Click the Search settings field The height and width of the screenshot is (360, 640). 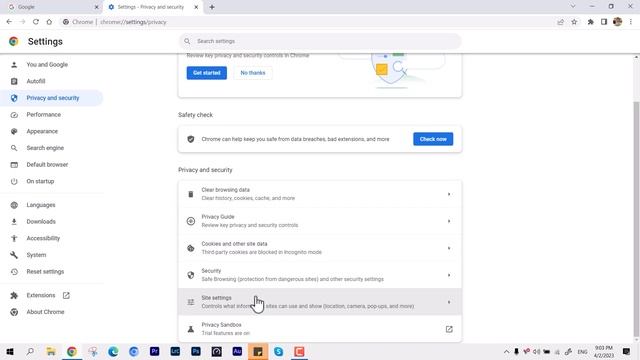tap(320, 41)
